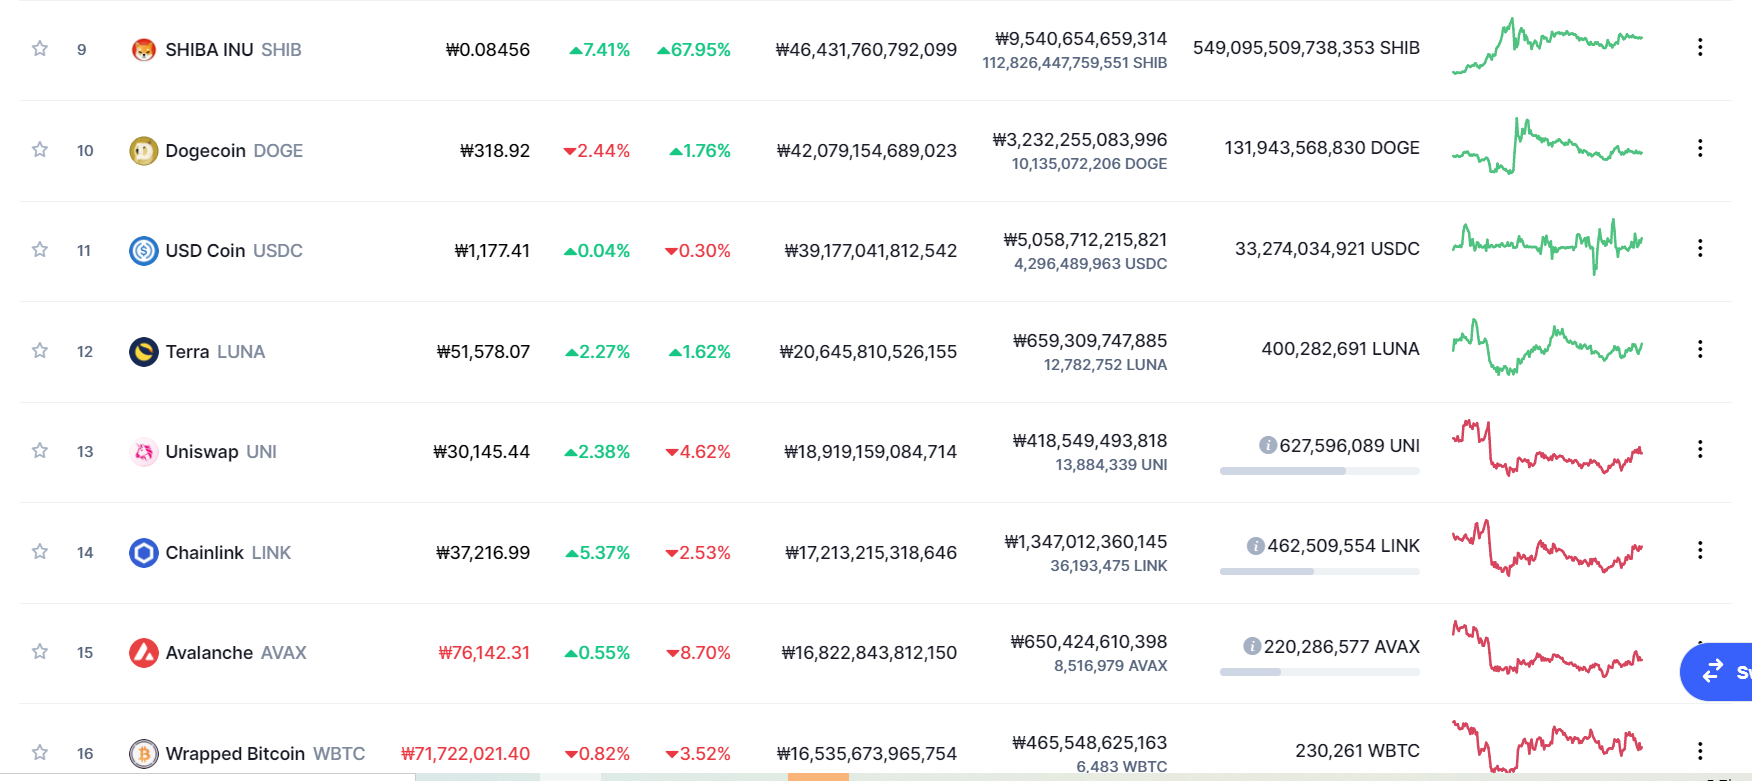Open the Chainlink LINK page
Viewport: 1752px width, 781px height.
click(228, 553)
